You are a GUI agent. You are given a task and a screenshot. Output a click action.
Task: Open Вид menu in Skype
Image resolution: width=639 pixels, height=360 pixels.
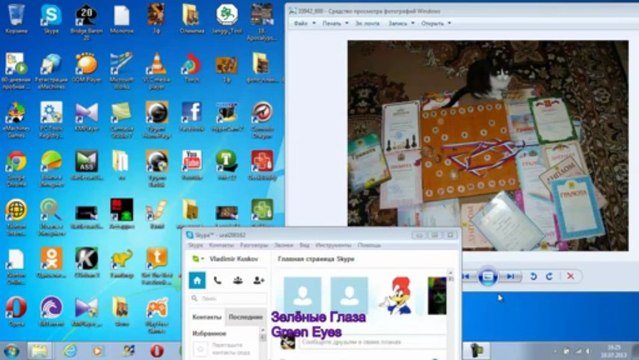tap(304, 245)
